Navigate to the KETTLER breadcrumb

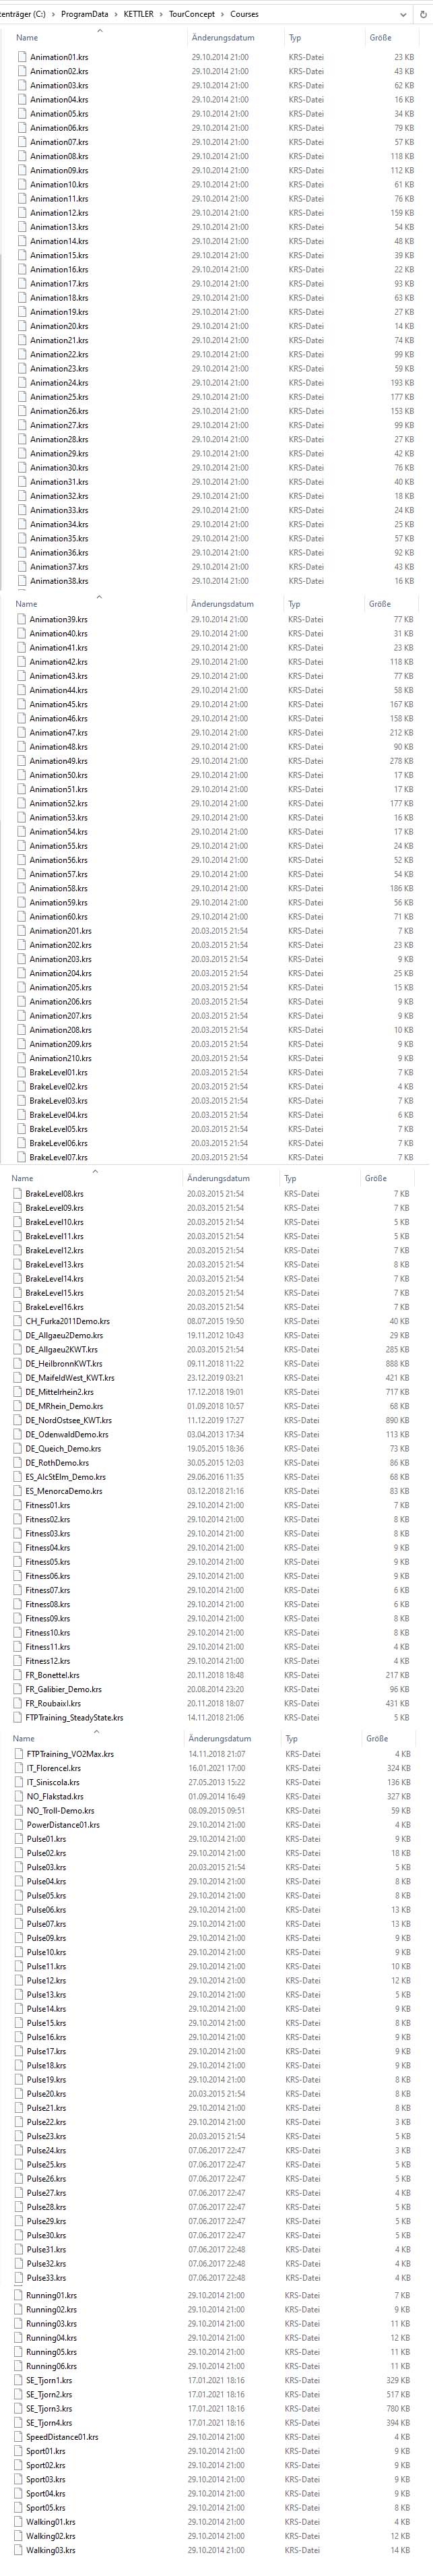click(x=139, y=14)
